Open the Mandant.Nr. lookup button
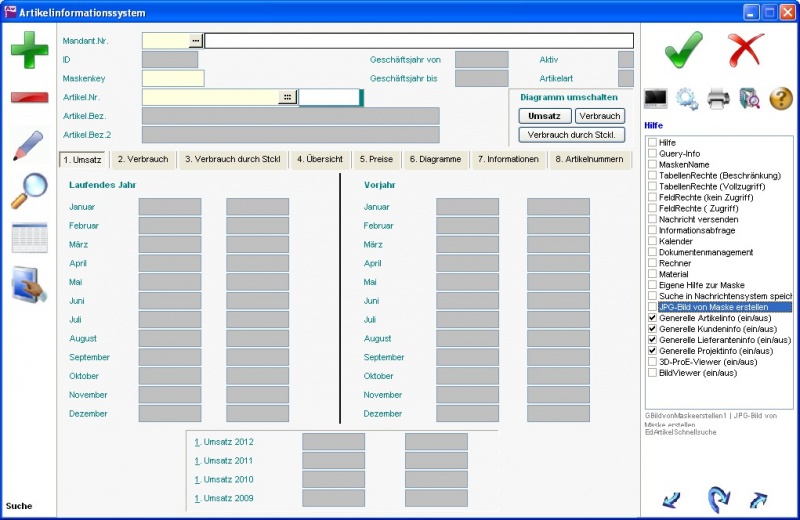 coord(196,41)
